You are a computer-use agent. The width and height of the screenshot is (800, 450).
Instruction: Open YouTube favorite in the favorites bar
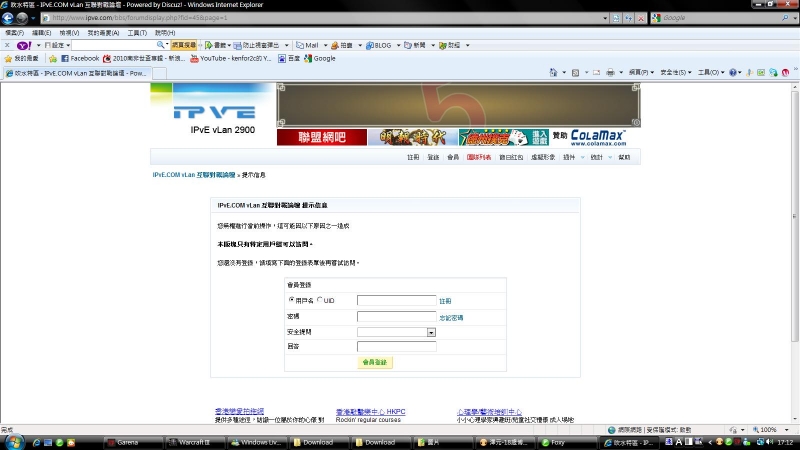[231, 59]
